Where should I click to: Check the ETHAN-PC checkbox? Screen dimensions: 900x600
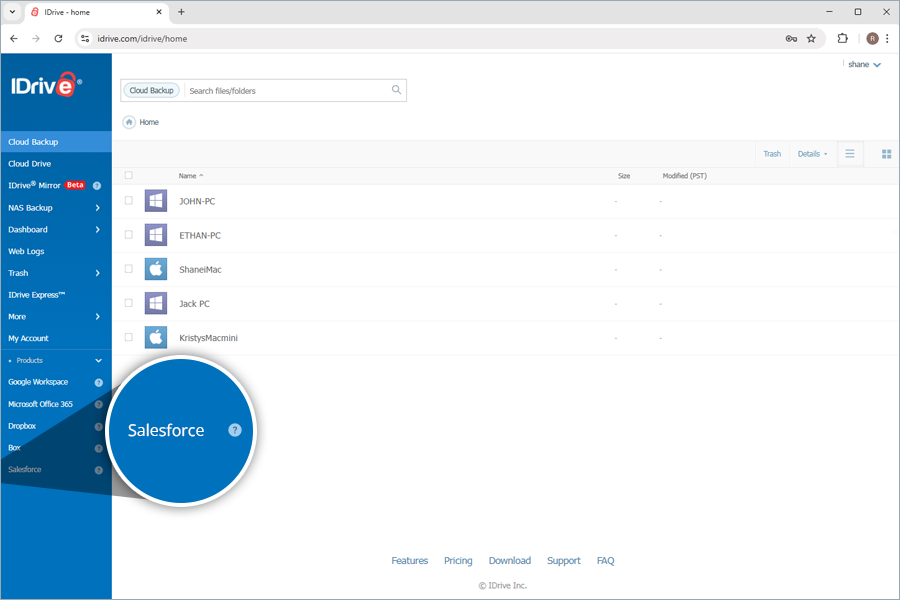[128, 235]
